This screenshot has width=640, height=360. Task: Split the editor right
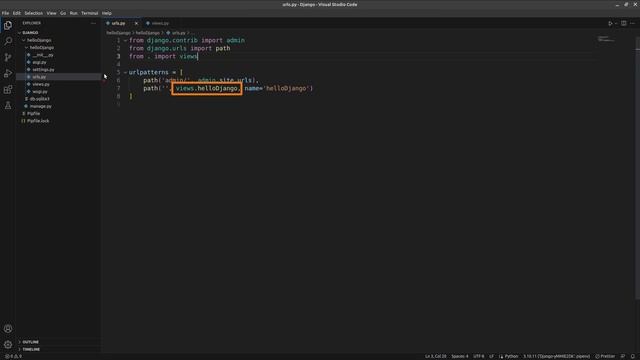tap(624, 23)
